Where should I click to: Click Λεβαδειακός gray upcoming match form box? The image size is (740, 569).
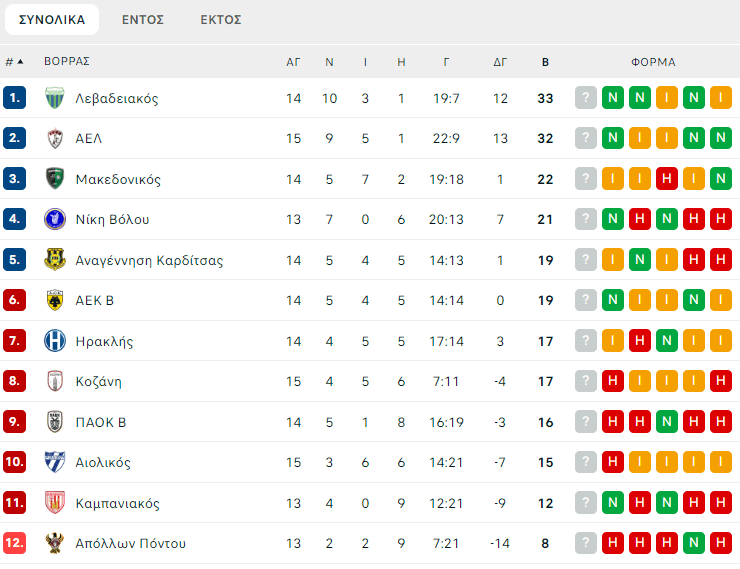coord(586,98)
